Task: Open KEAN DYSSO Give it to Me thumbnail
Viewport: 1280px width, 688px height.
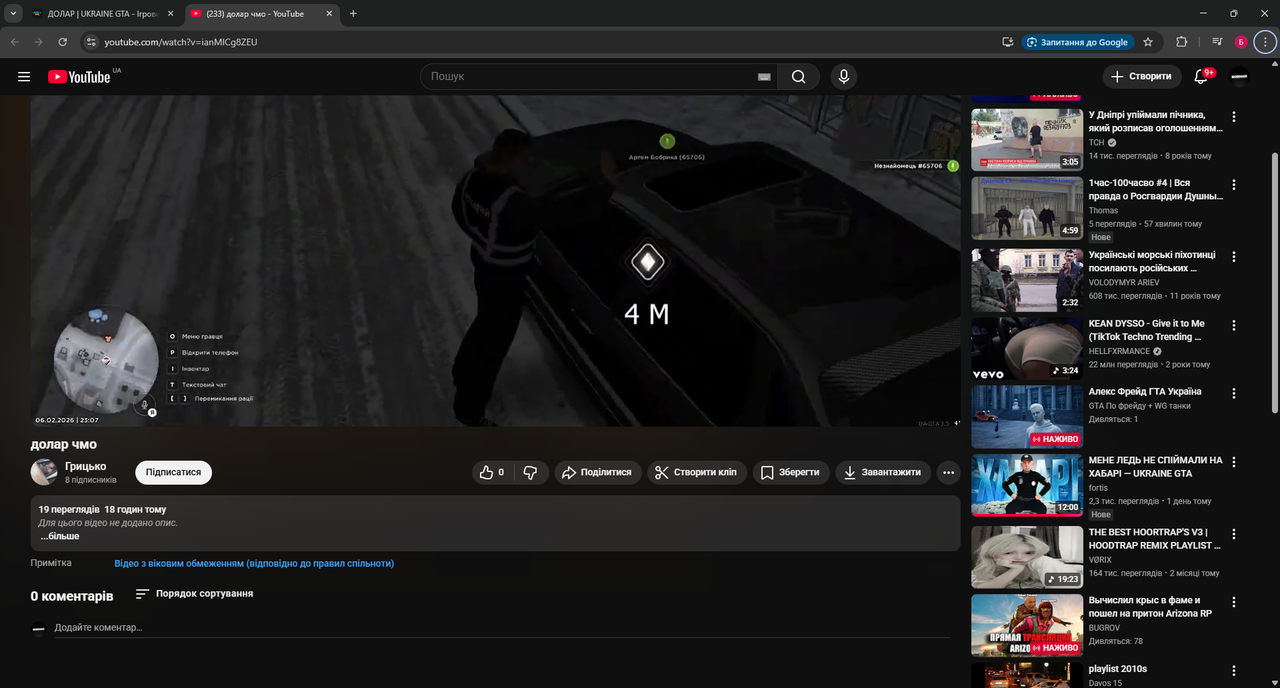Action: click(1027, 348)
